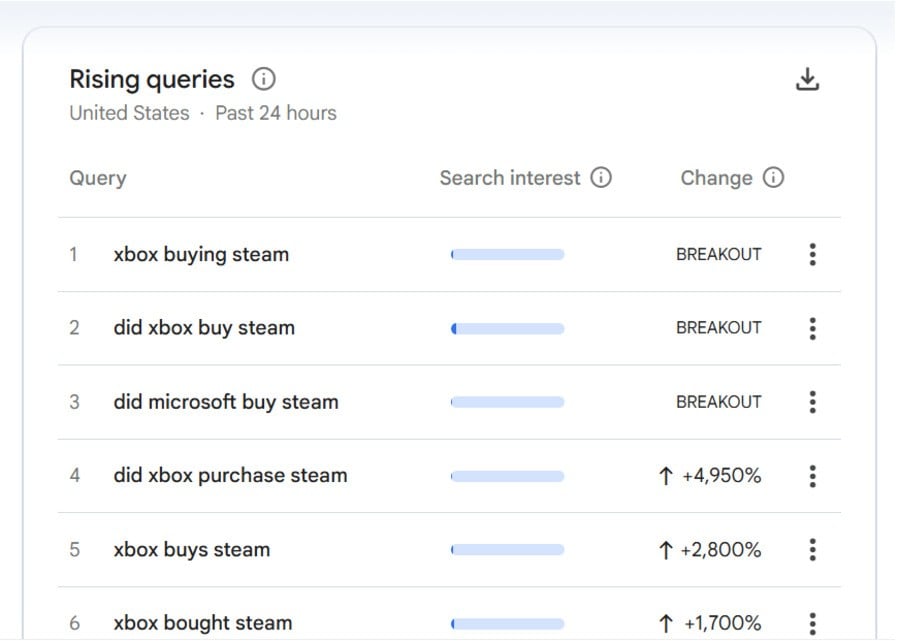Download the Rising queries data
The width and height of the screenshot is (900, 641).
pyautogui.click(x=807, y=80)
